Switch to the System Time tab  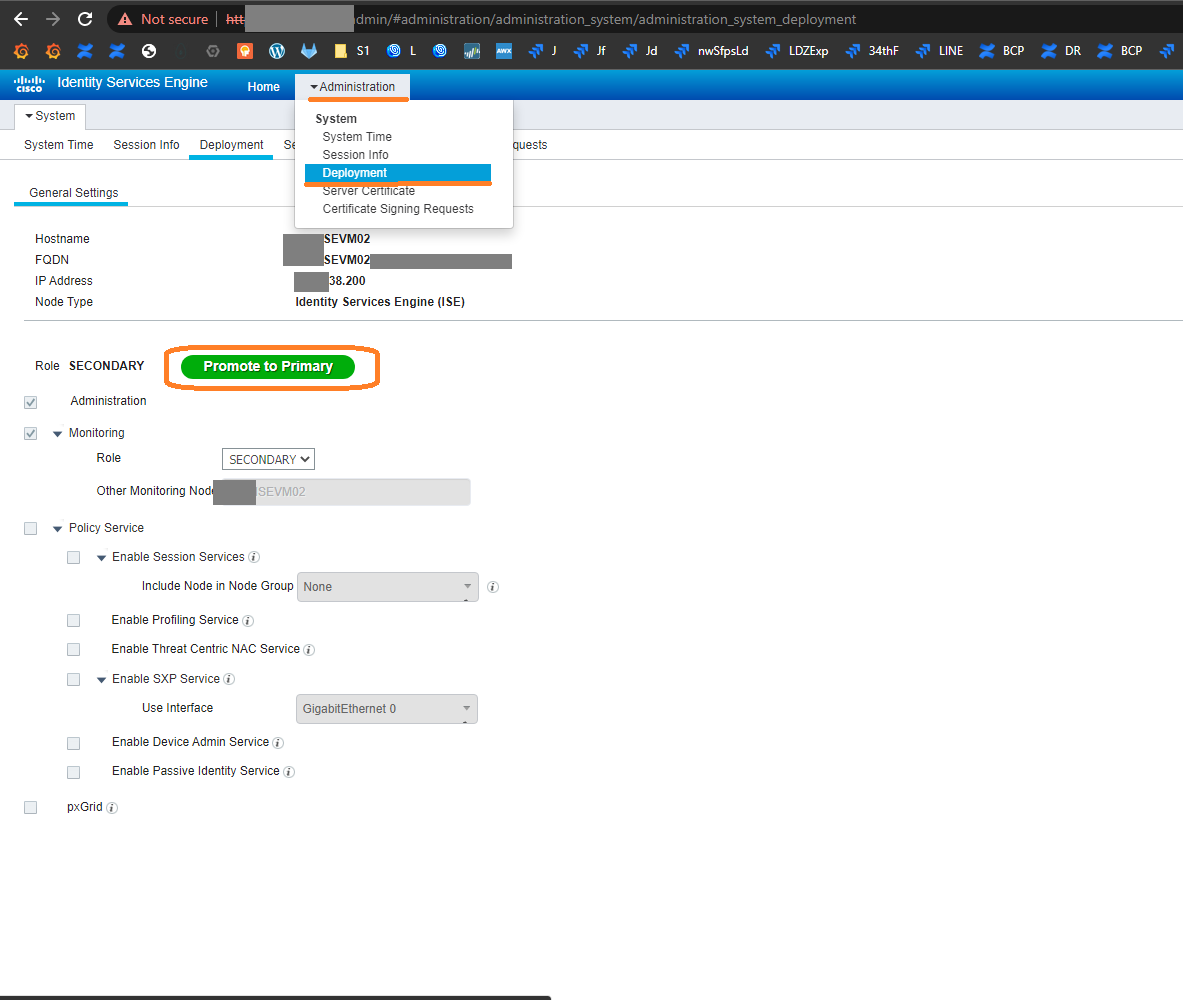(59, 145)
